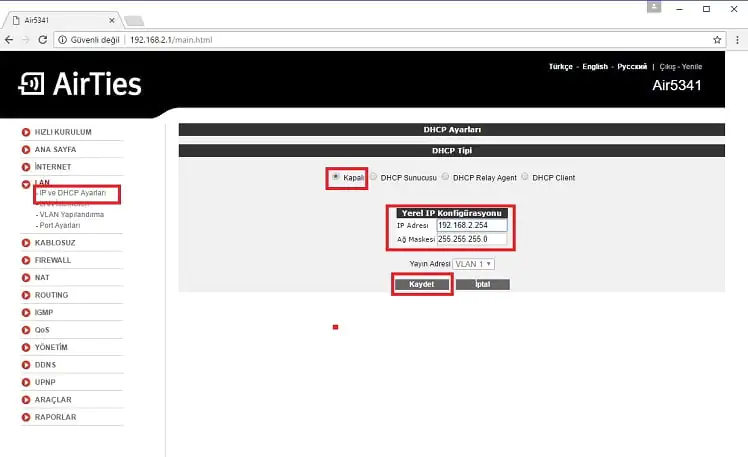Click the Ağ Maskesi input field

click(x=472, y=239)
